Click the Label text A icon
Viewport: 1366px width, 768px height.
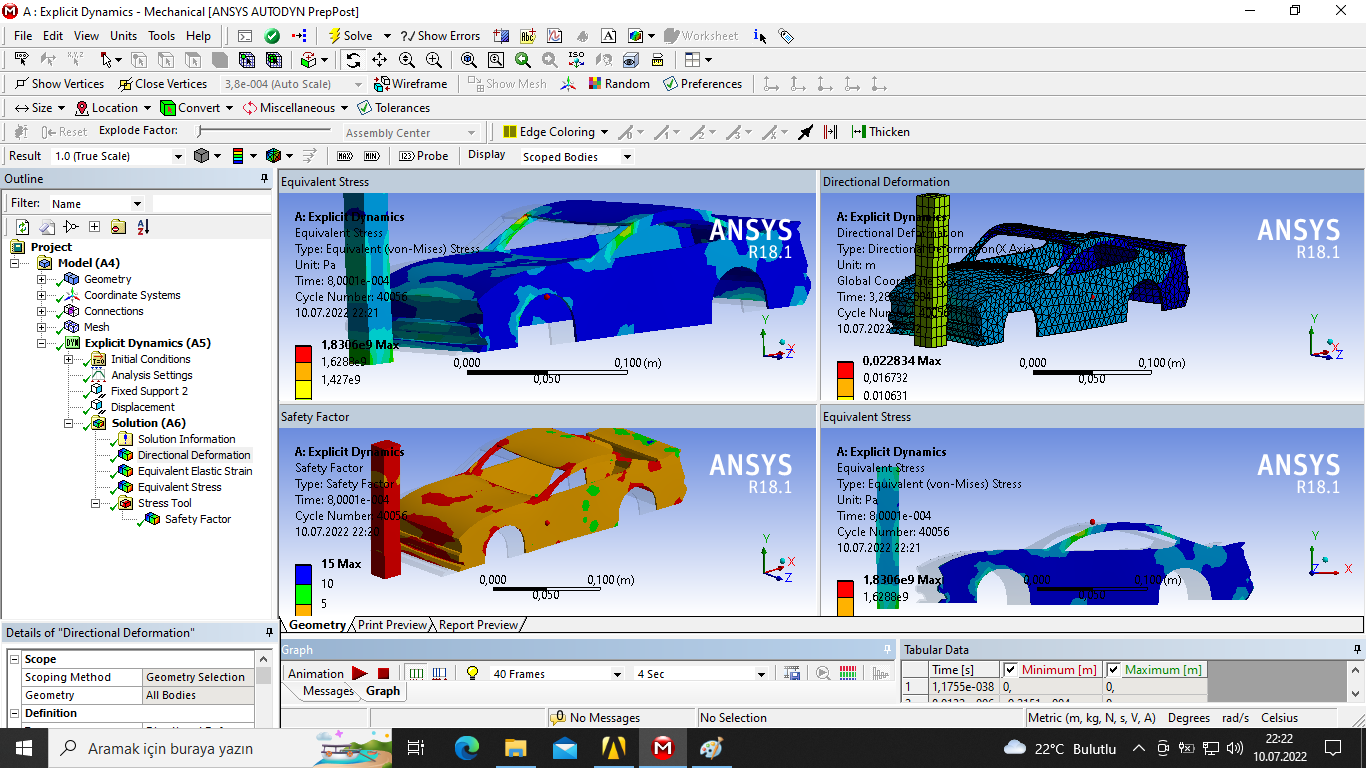(x=608, y=35)
